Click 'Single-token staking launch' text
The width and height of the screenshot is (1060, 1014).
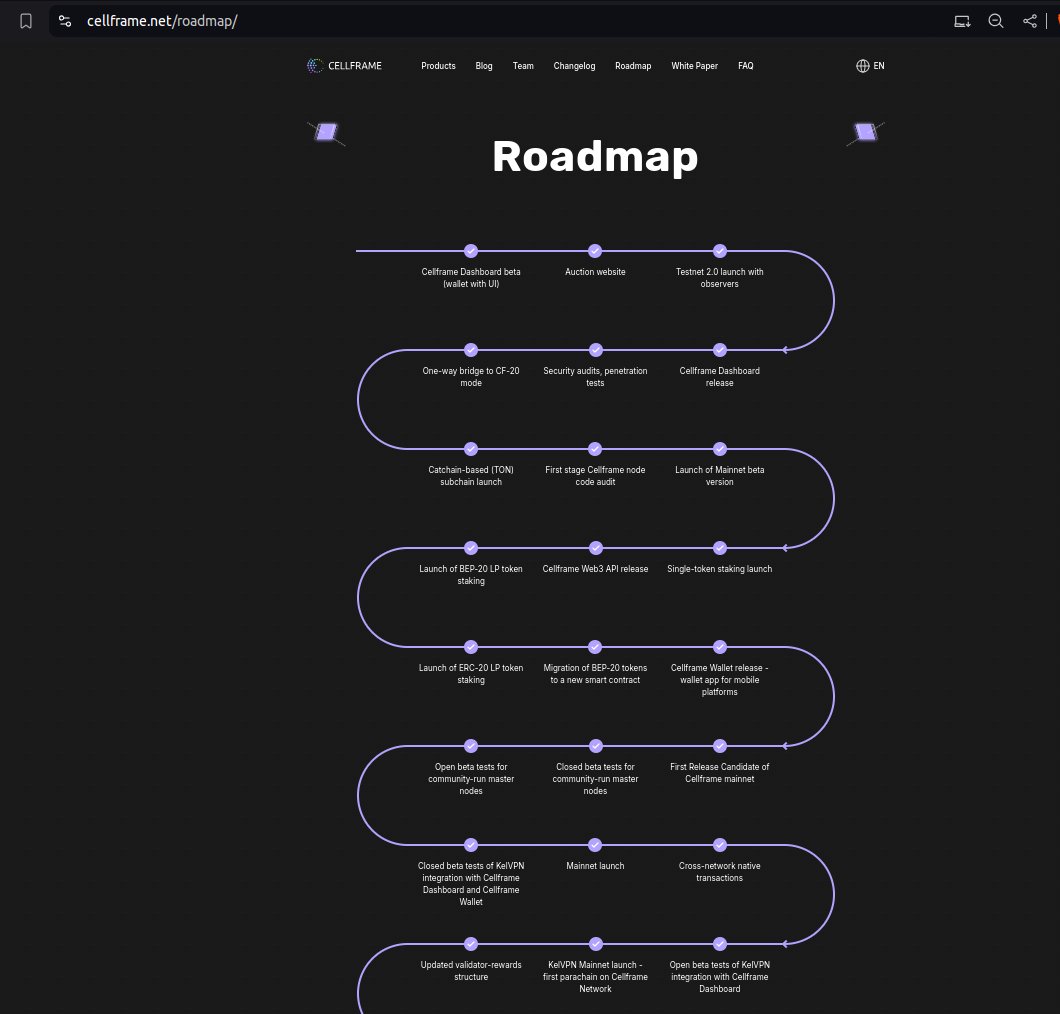tap(719, 569)
